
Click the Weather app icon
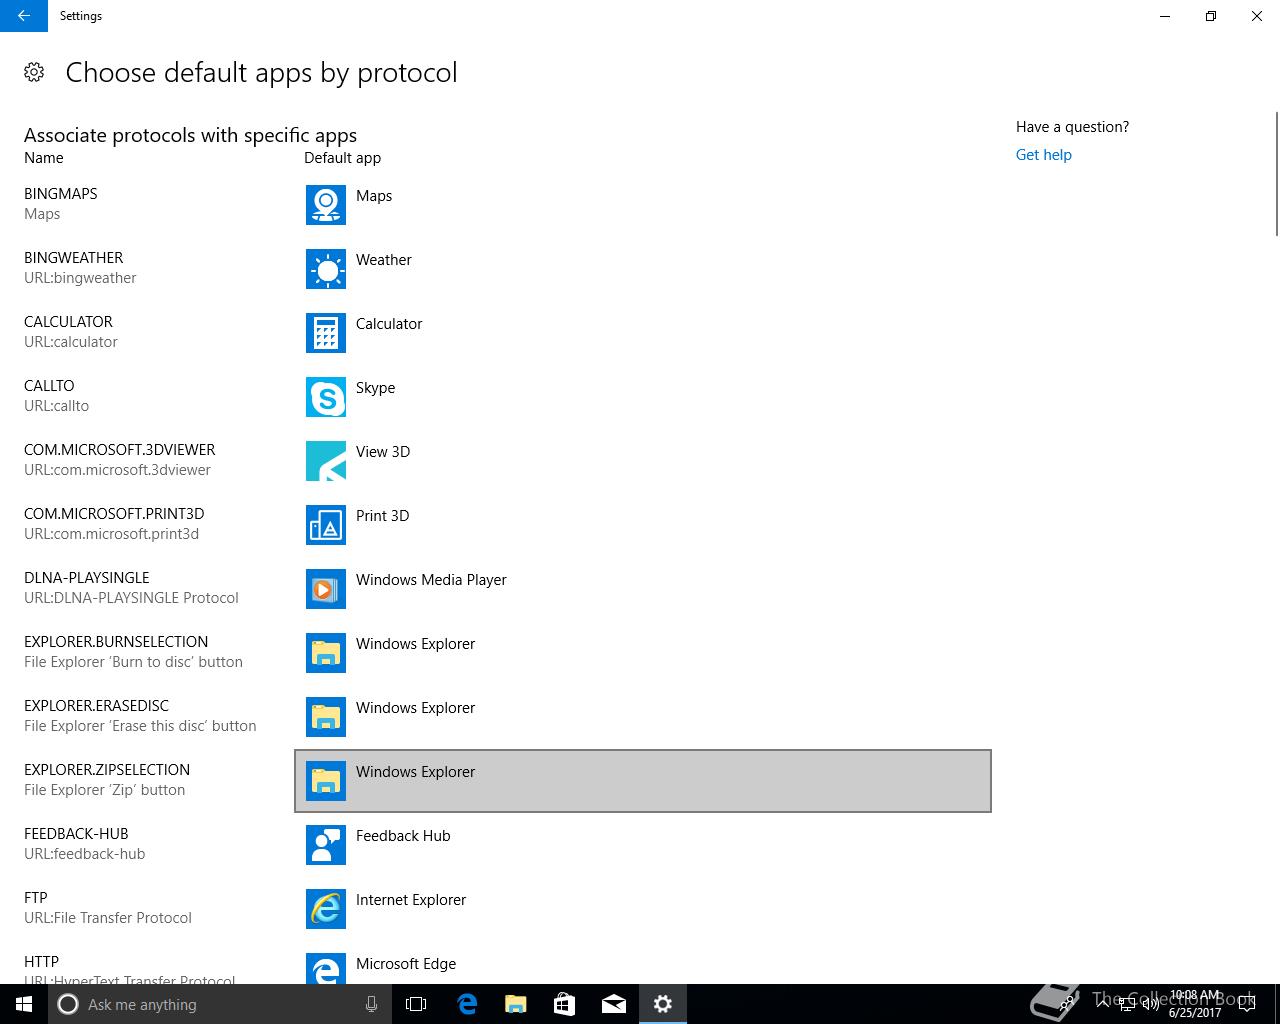tap(326, 269)
